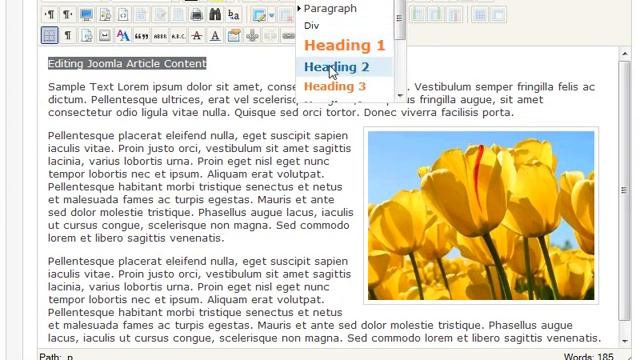Screen dimensions: 640x360
Task: Apply strikethrough deletion formatting
Action: [197, 36]
